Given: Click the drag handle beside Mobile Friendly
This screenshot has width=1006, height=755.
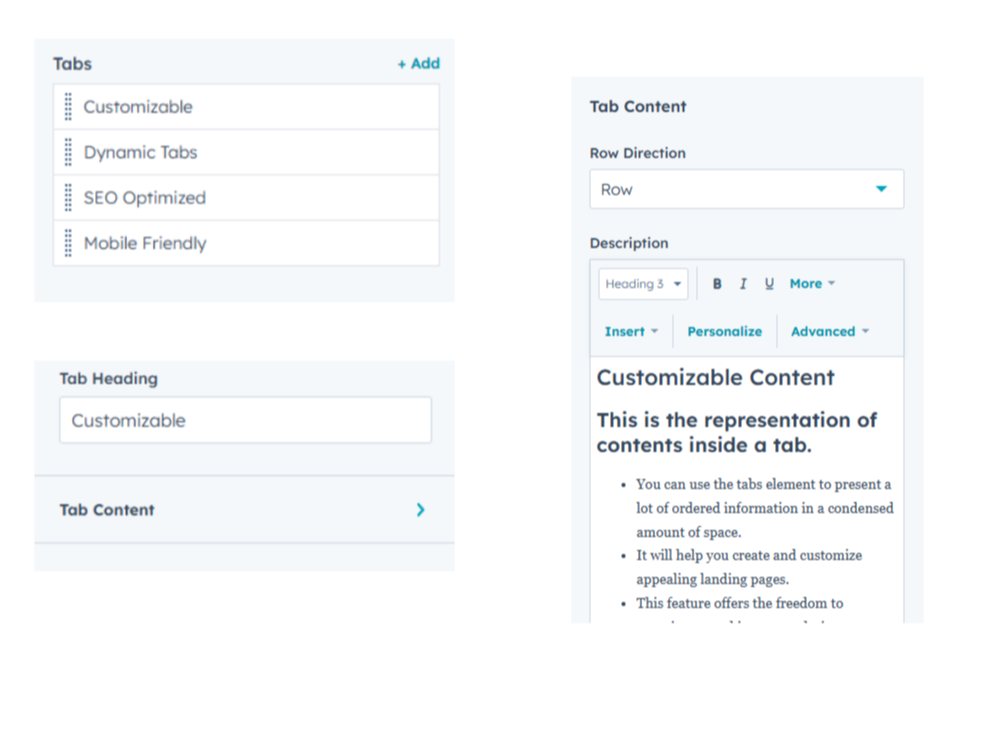Looking at the screenshot, I should click(x=68, y=243).
